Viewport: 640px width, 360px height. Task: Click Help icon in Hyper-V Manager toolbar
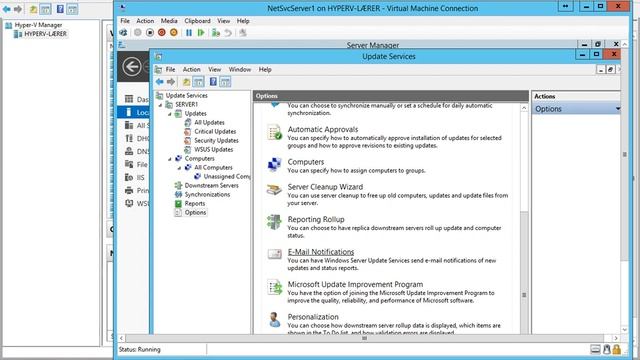coord(60,9)
